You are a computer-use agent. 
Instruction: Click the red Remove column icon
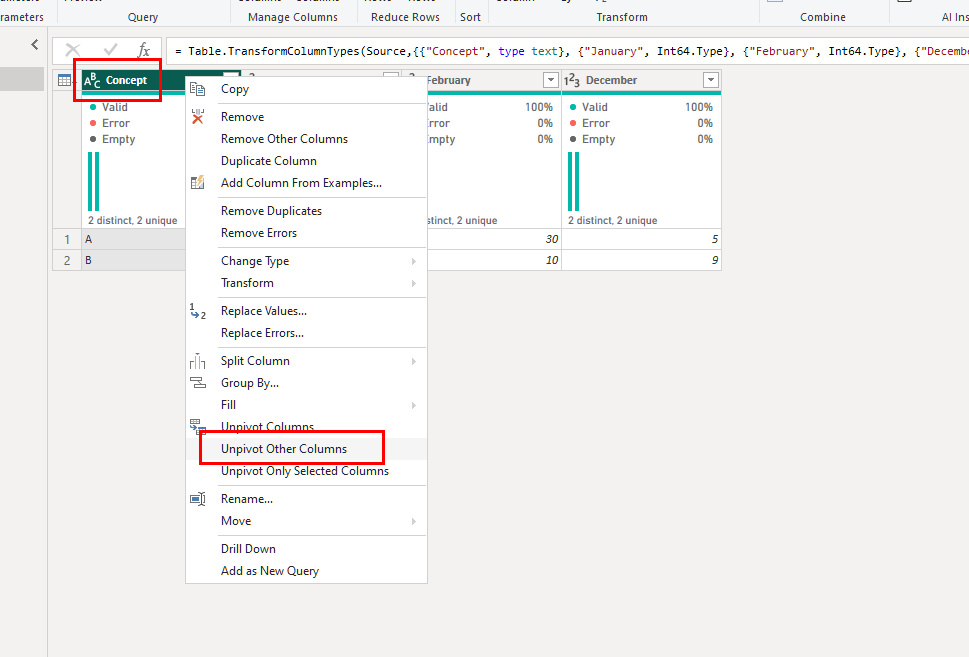pyautogui.click(x=197, y=117)
